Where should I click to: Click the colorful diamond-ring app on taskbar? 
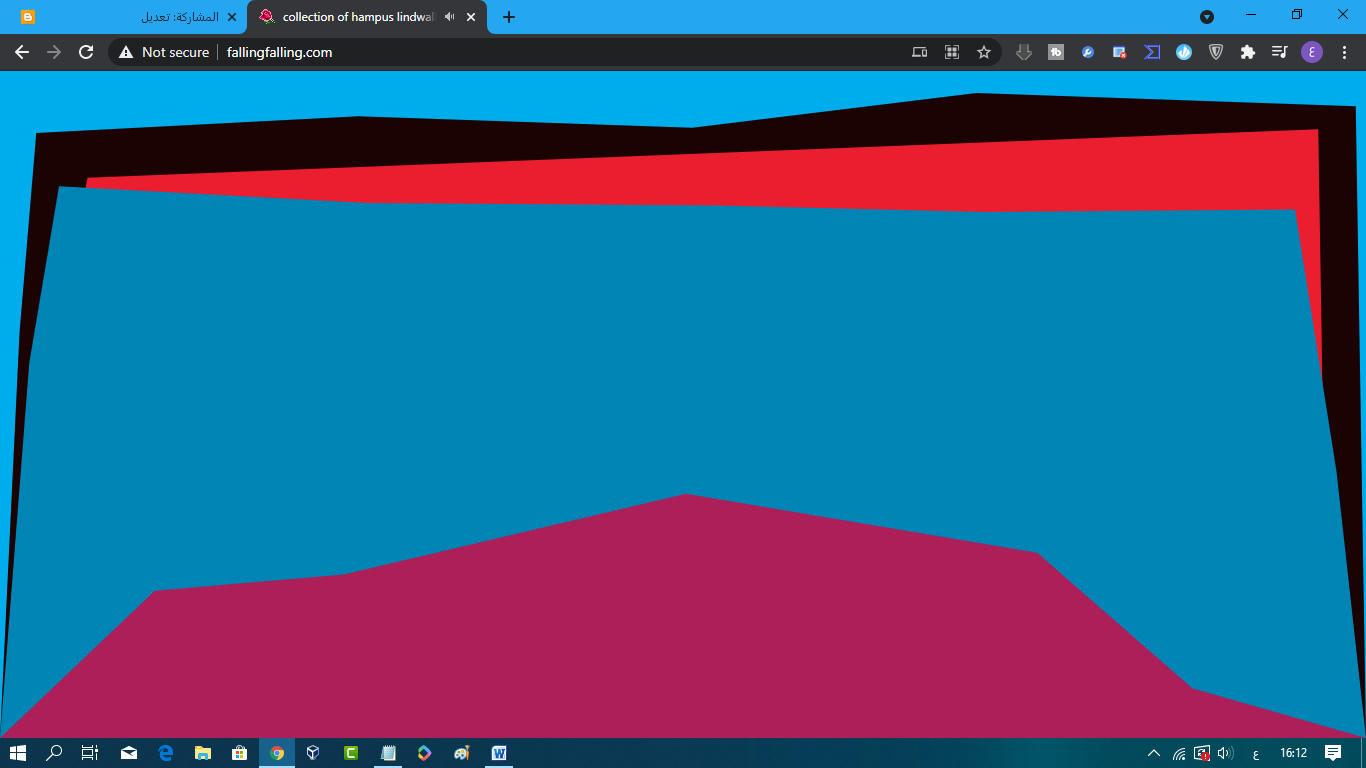[425, 753]
